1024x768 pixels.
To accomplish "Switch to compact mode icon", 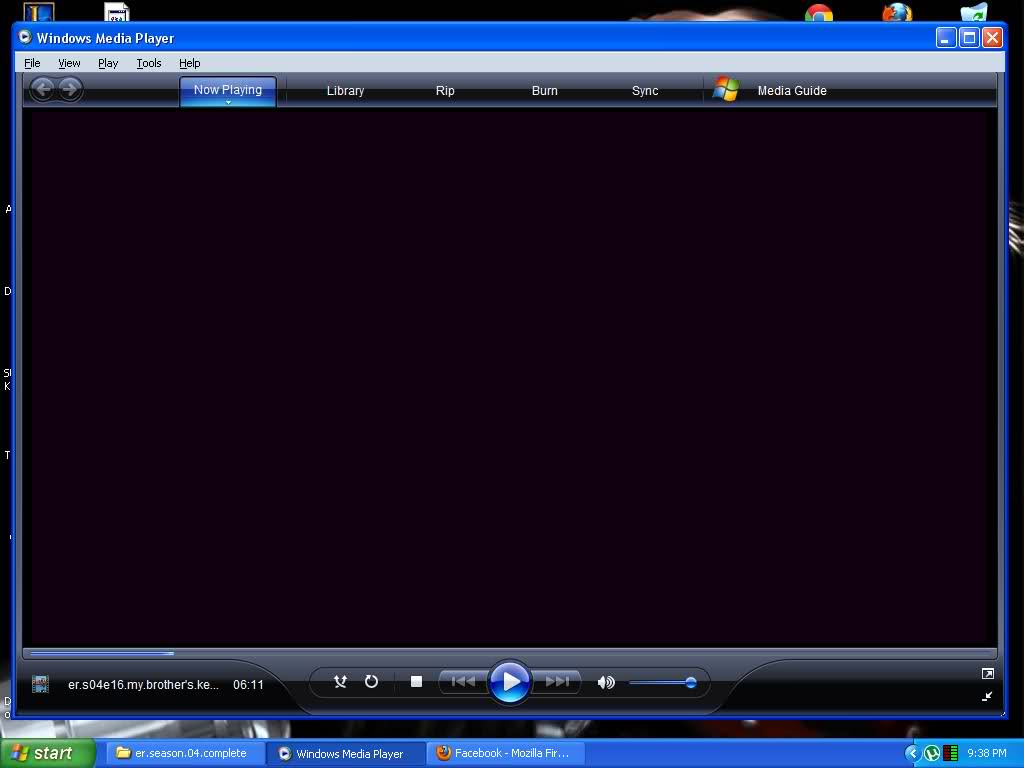I will [987, 696].
